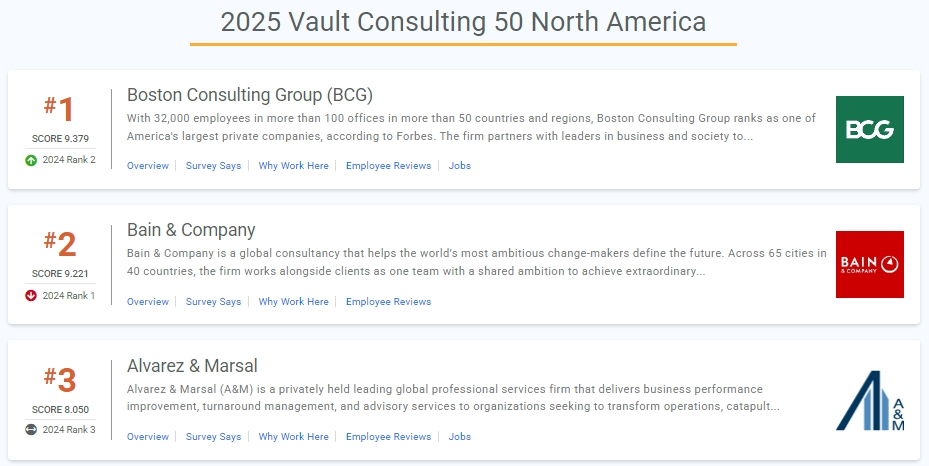Open the Alvarez & Marsal title link
This screenshot has height=466, width=929.
point(192,365)
